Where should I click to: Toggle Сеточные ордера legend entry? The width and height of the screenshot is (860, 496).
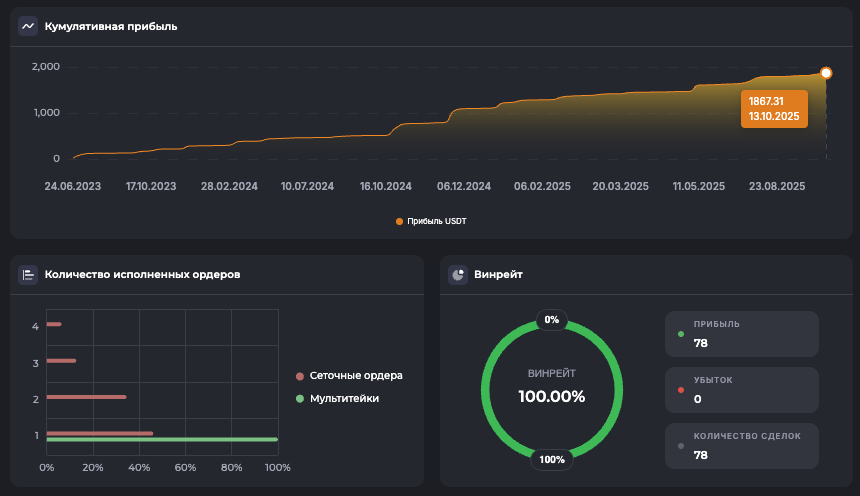(350, 376)
